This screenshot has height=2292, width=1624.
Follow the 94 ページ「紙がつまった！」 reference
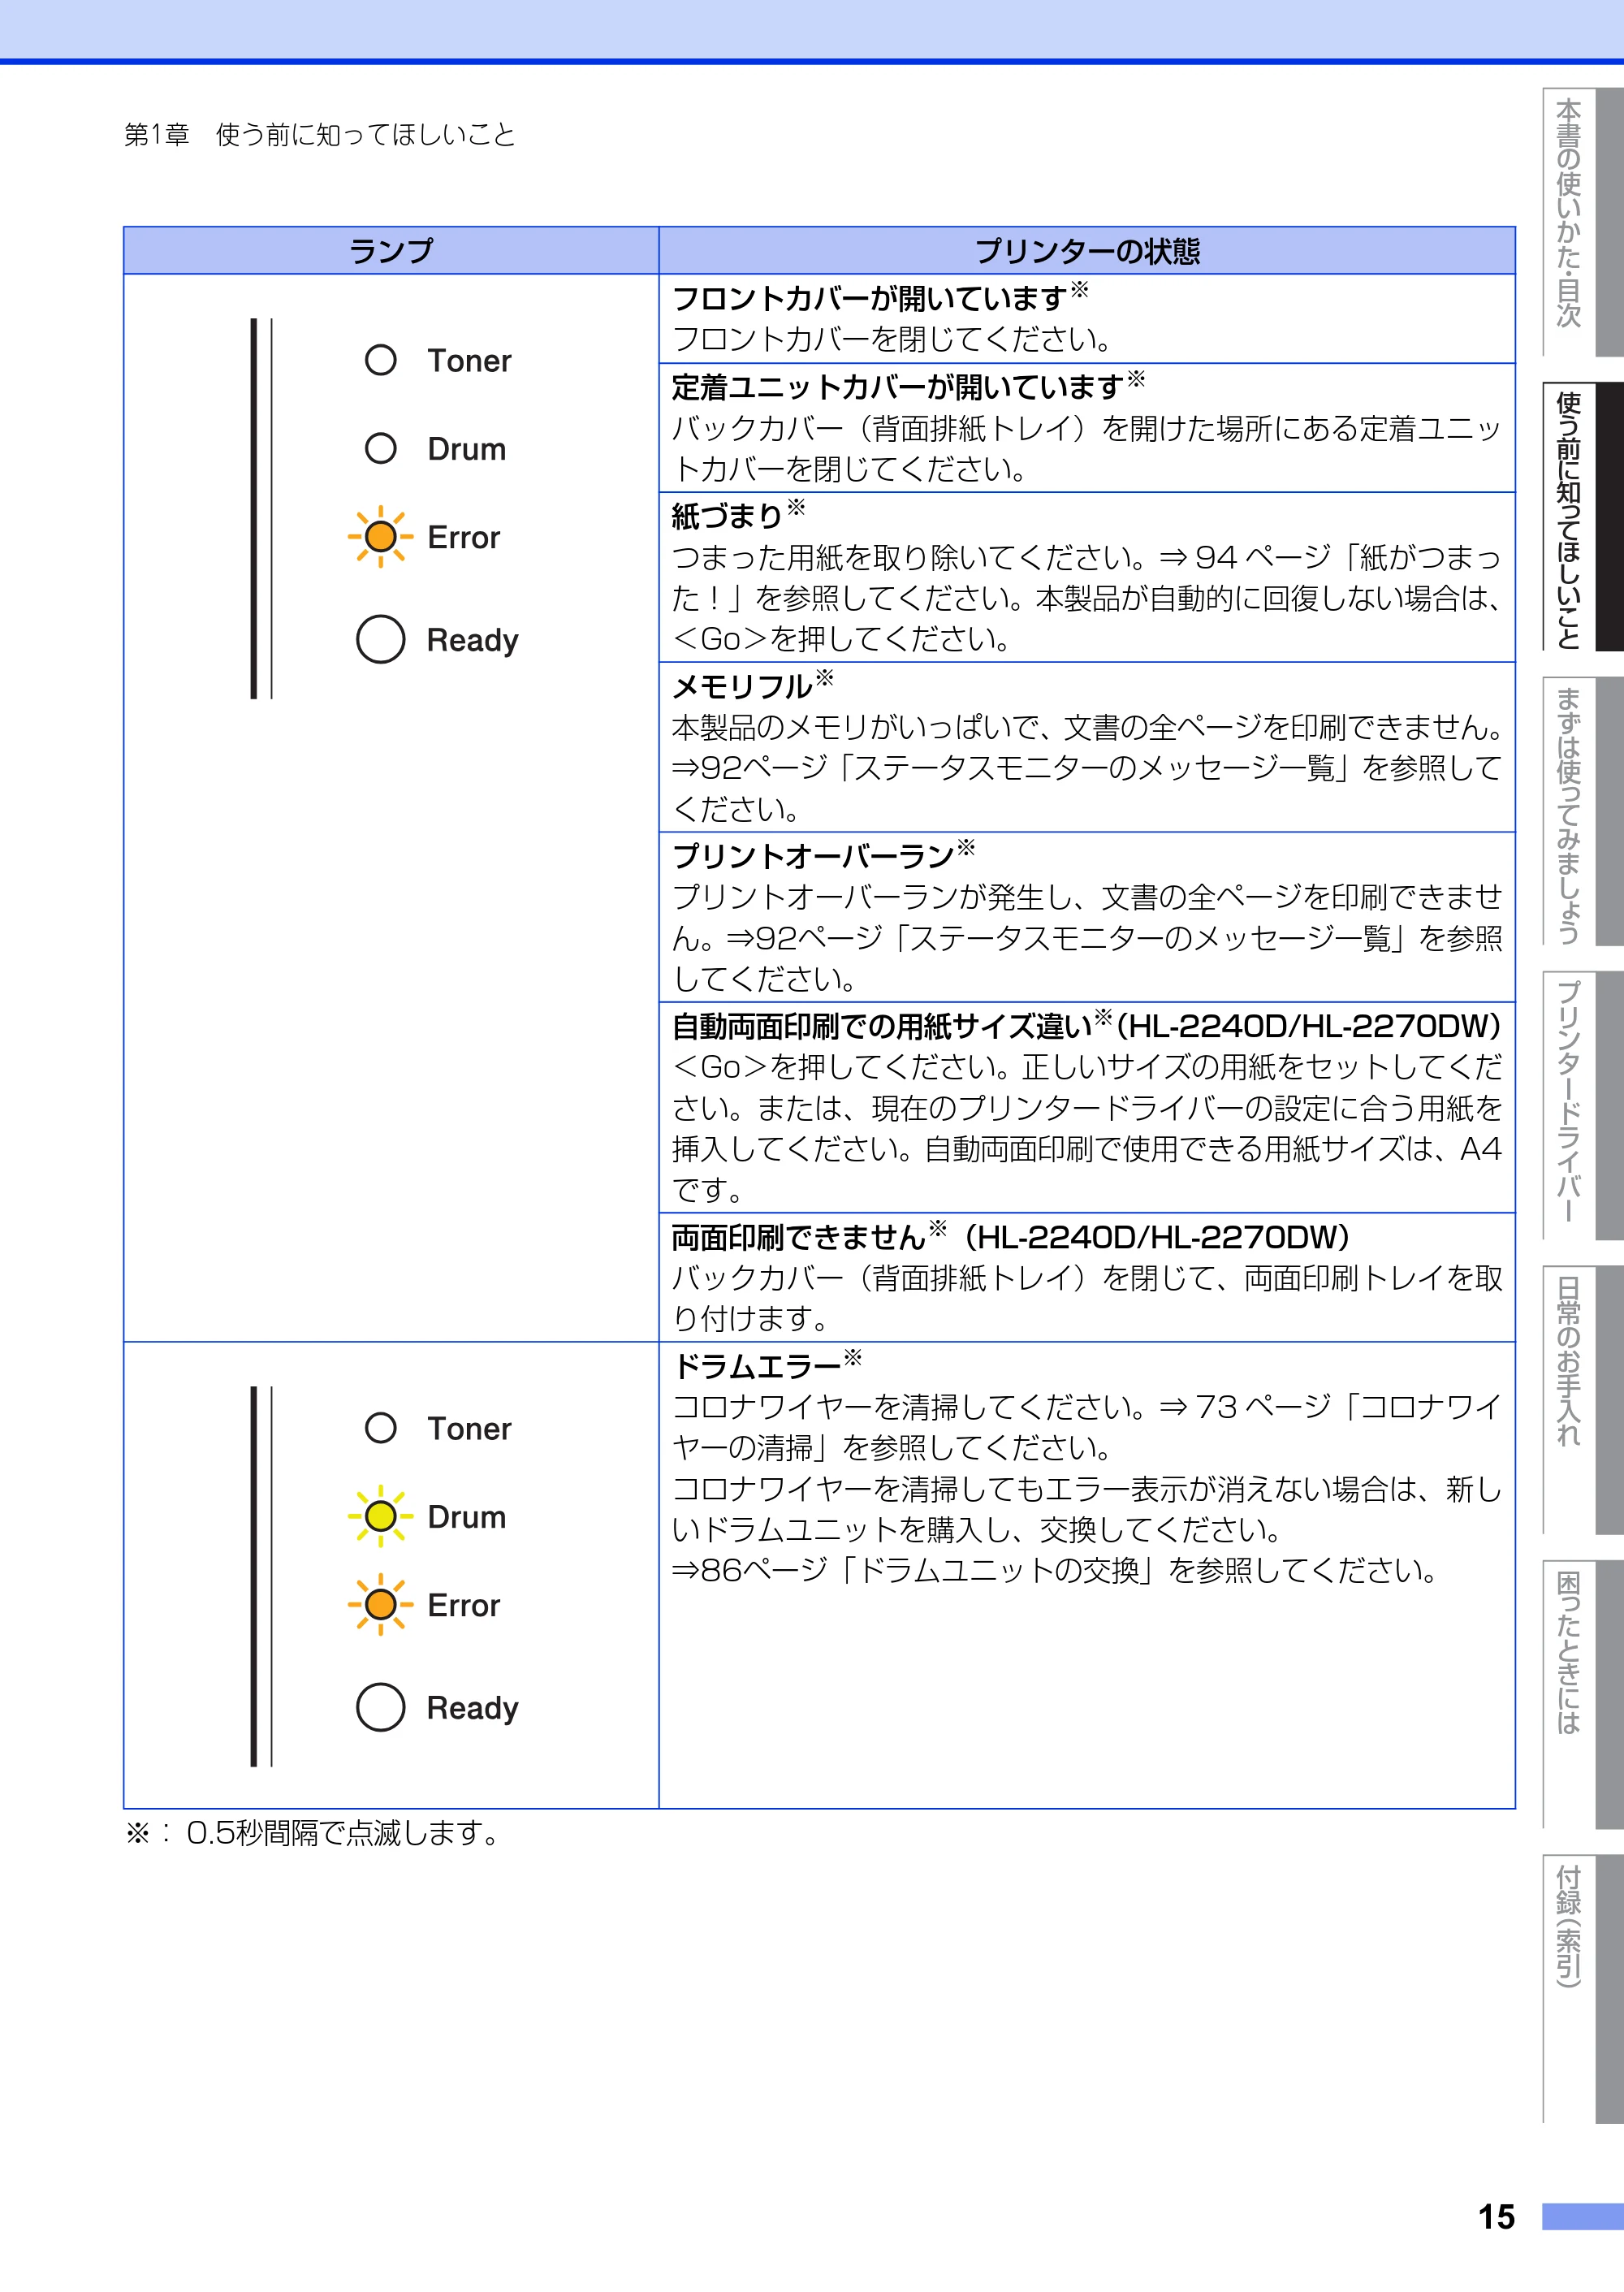click(x=1086, y=577)
